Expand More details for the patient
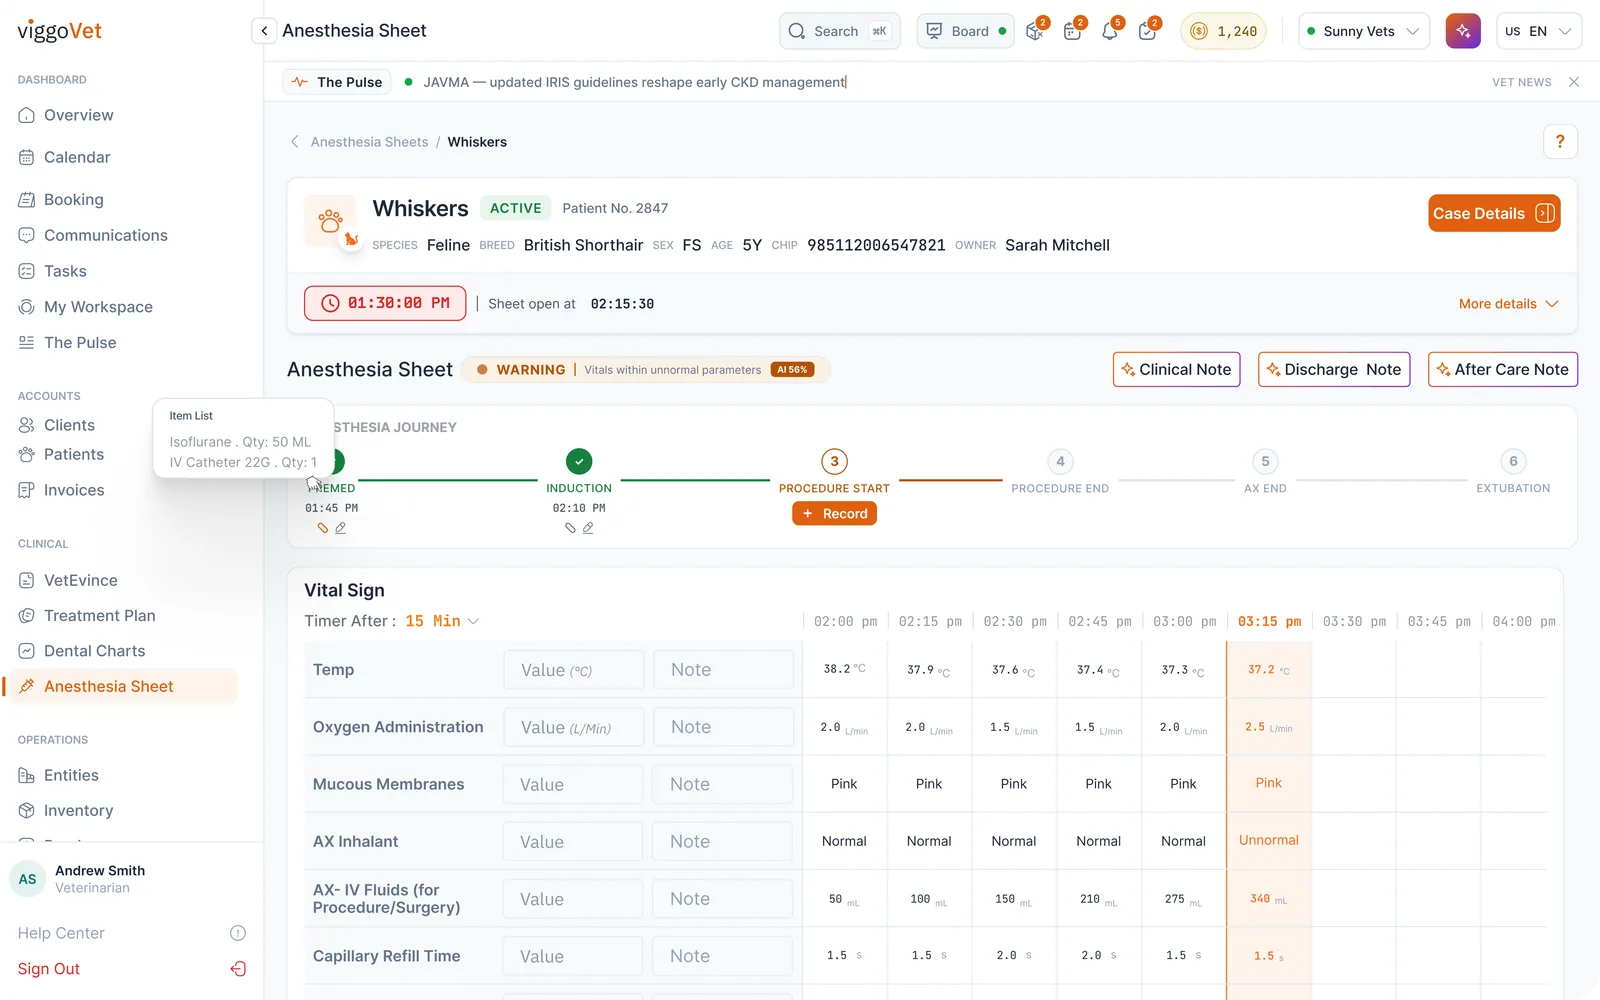 1508,304
